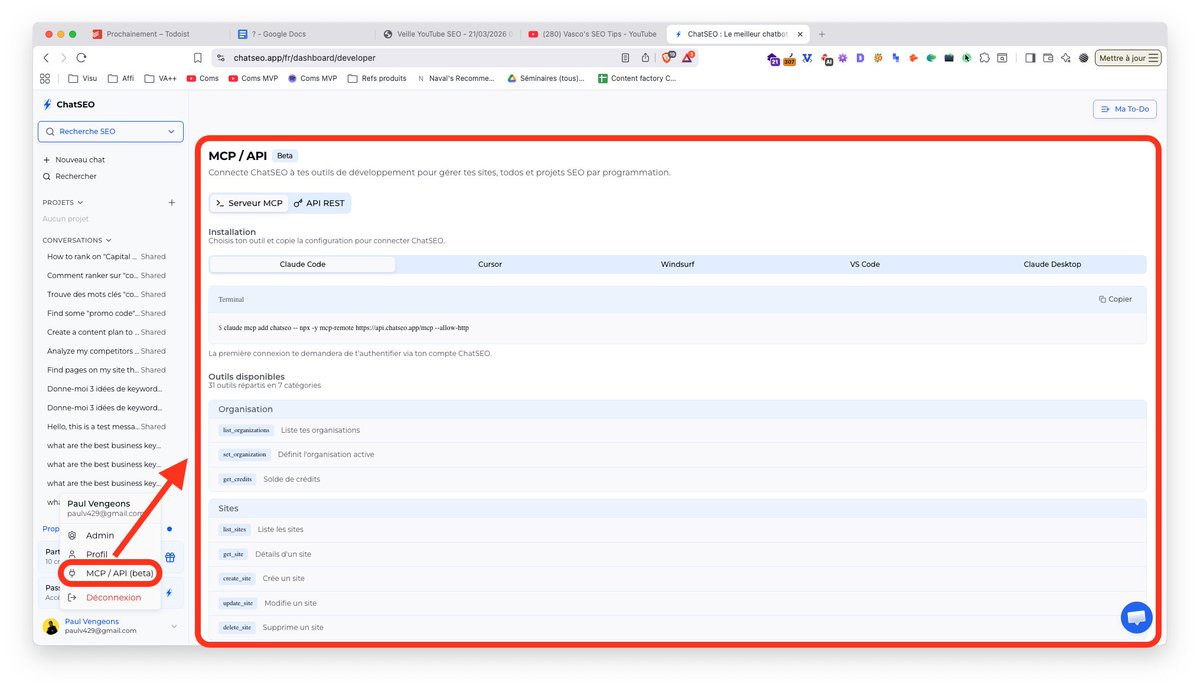Click the lightning icon in Pass card
Screen dimensions: 1200x689
(x=169, y=592)
